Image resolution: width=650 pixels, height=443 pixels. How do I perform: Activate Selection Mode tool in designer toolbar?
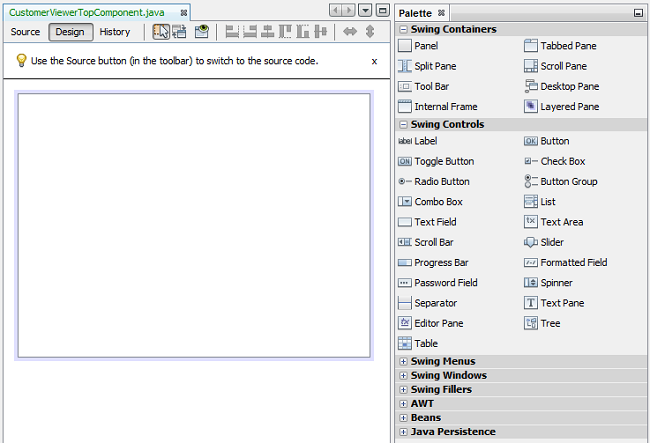[x=160, y=32]
